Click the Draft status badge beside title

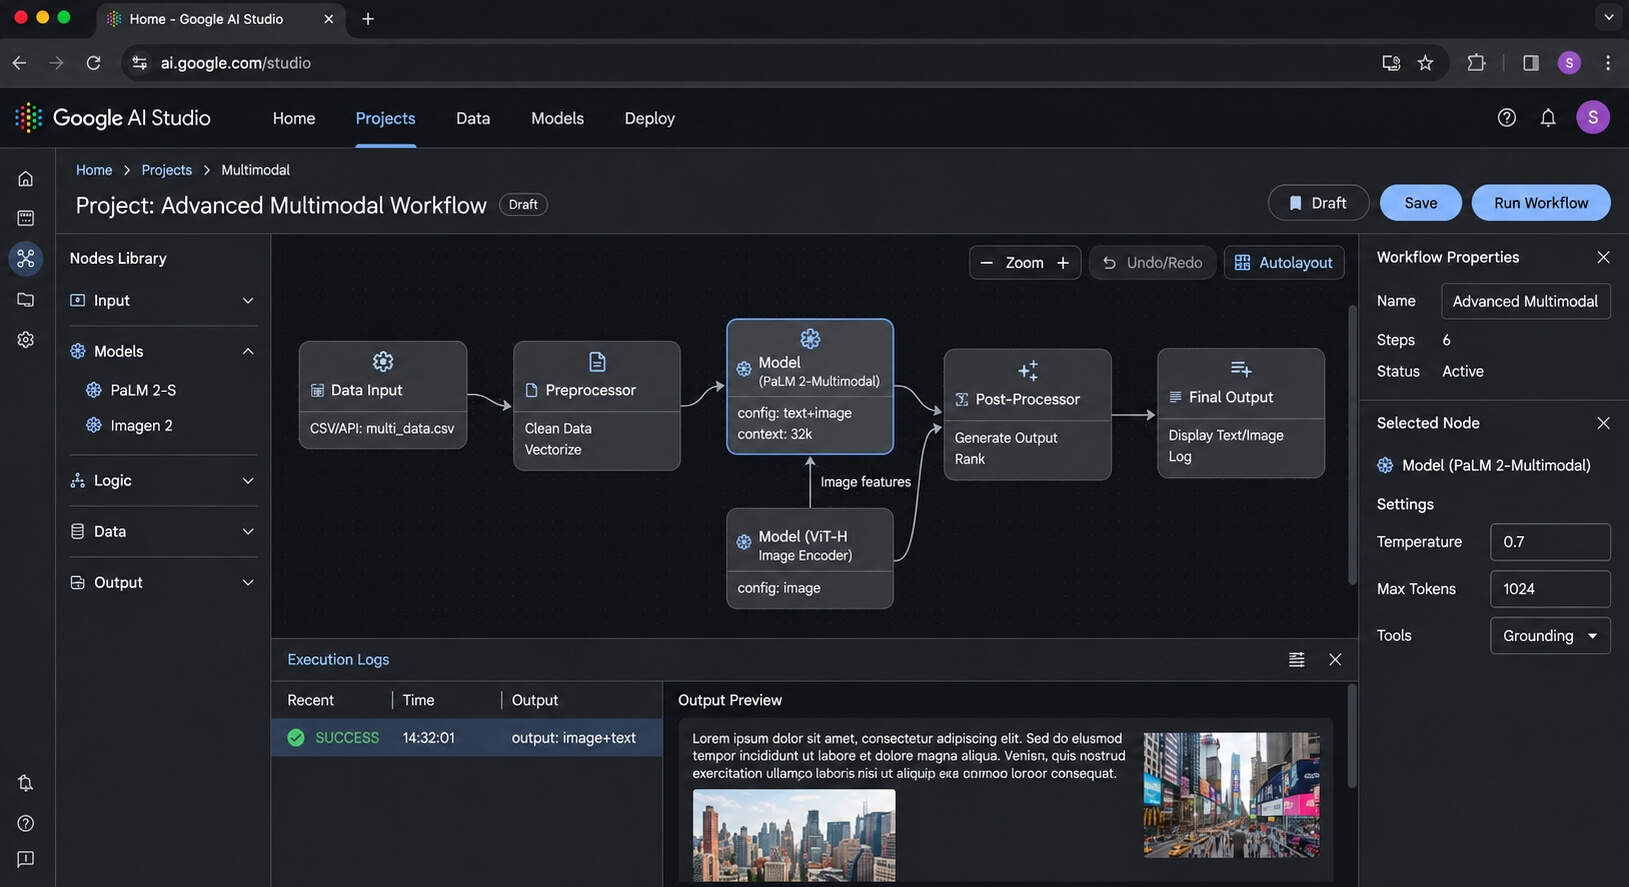coord(523,205)
